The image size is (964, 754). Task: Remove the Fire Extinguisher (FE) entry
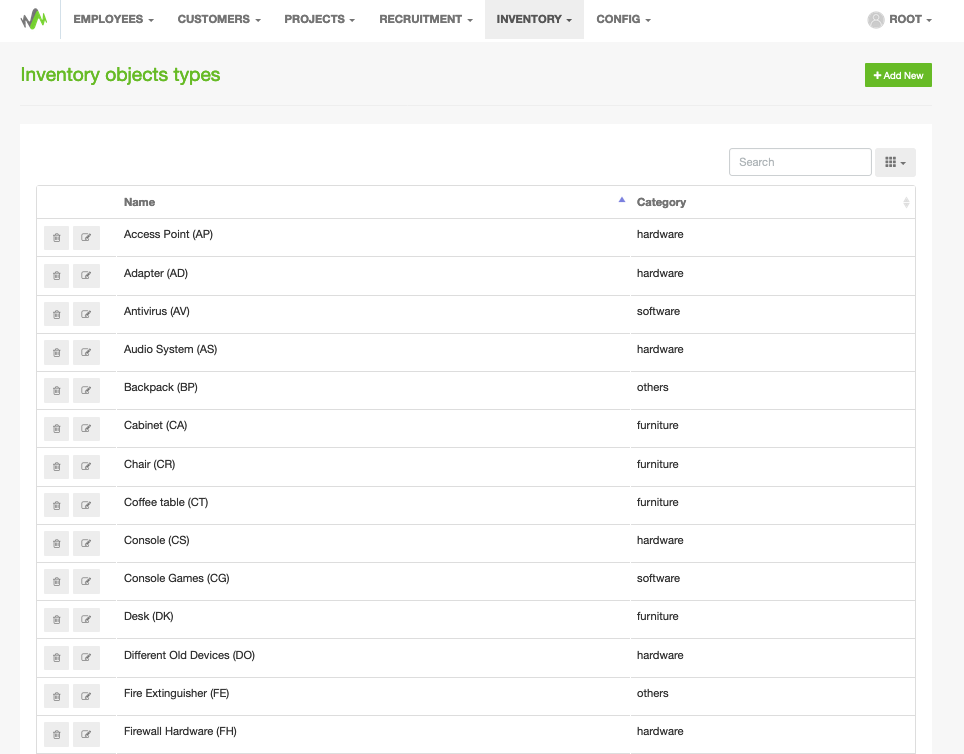[57, 696]
